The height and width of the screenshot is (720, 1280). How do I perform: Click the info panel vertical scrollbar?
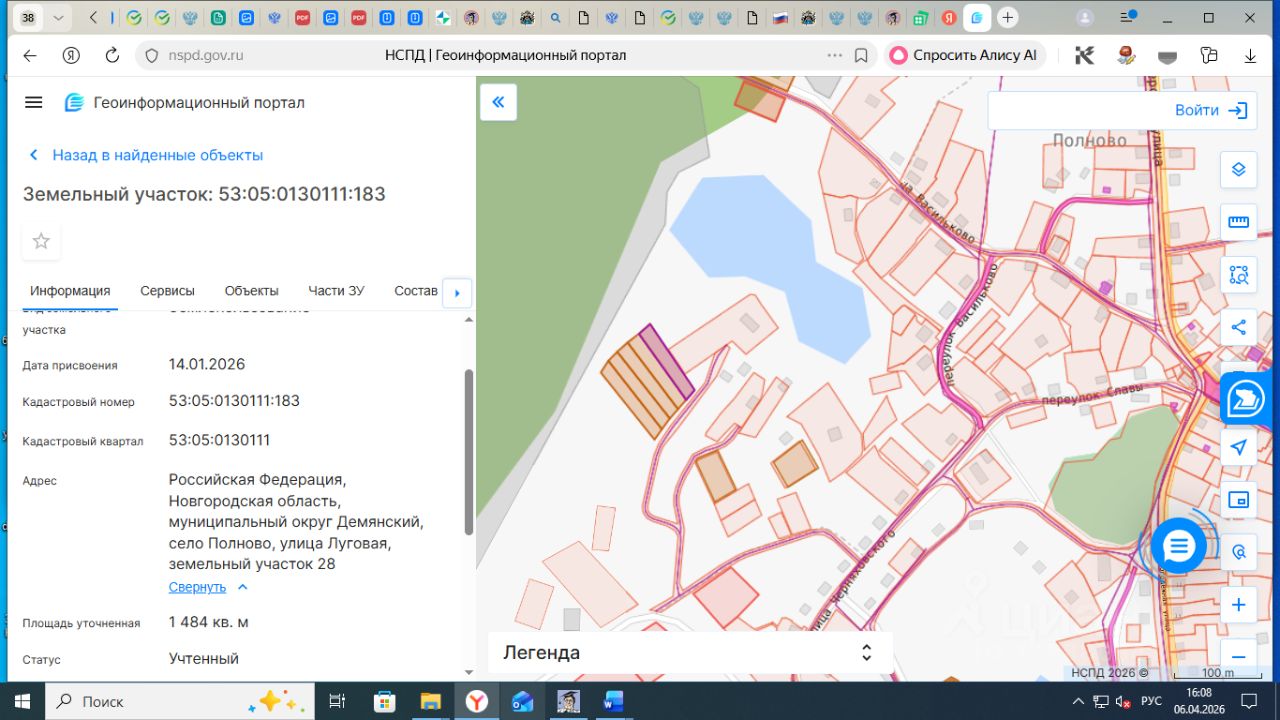[469, 450]
